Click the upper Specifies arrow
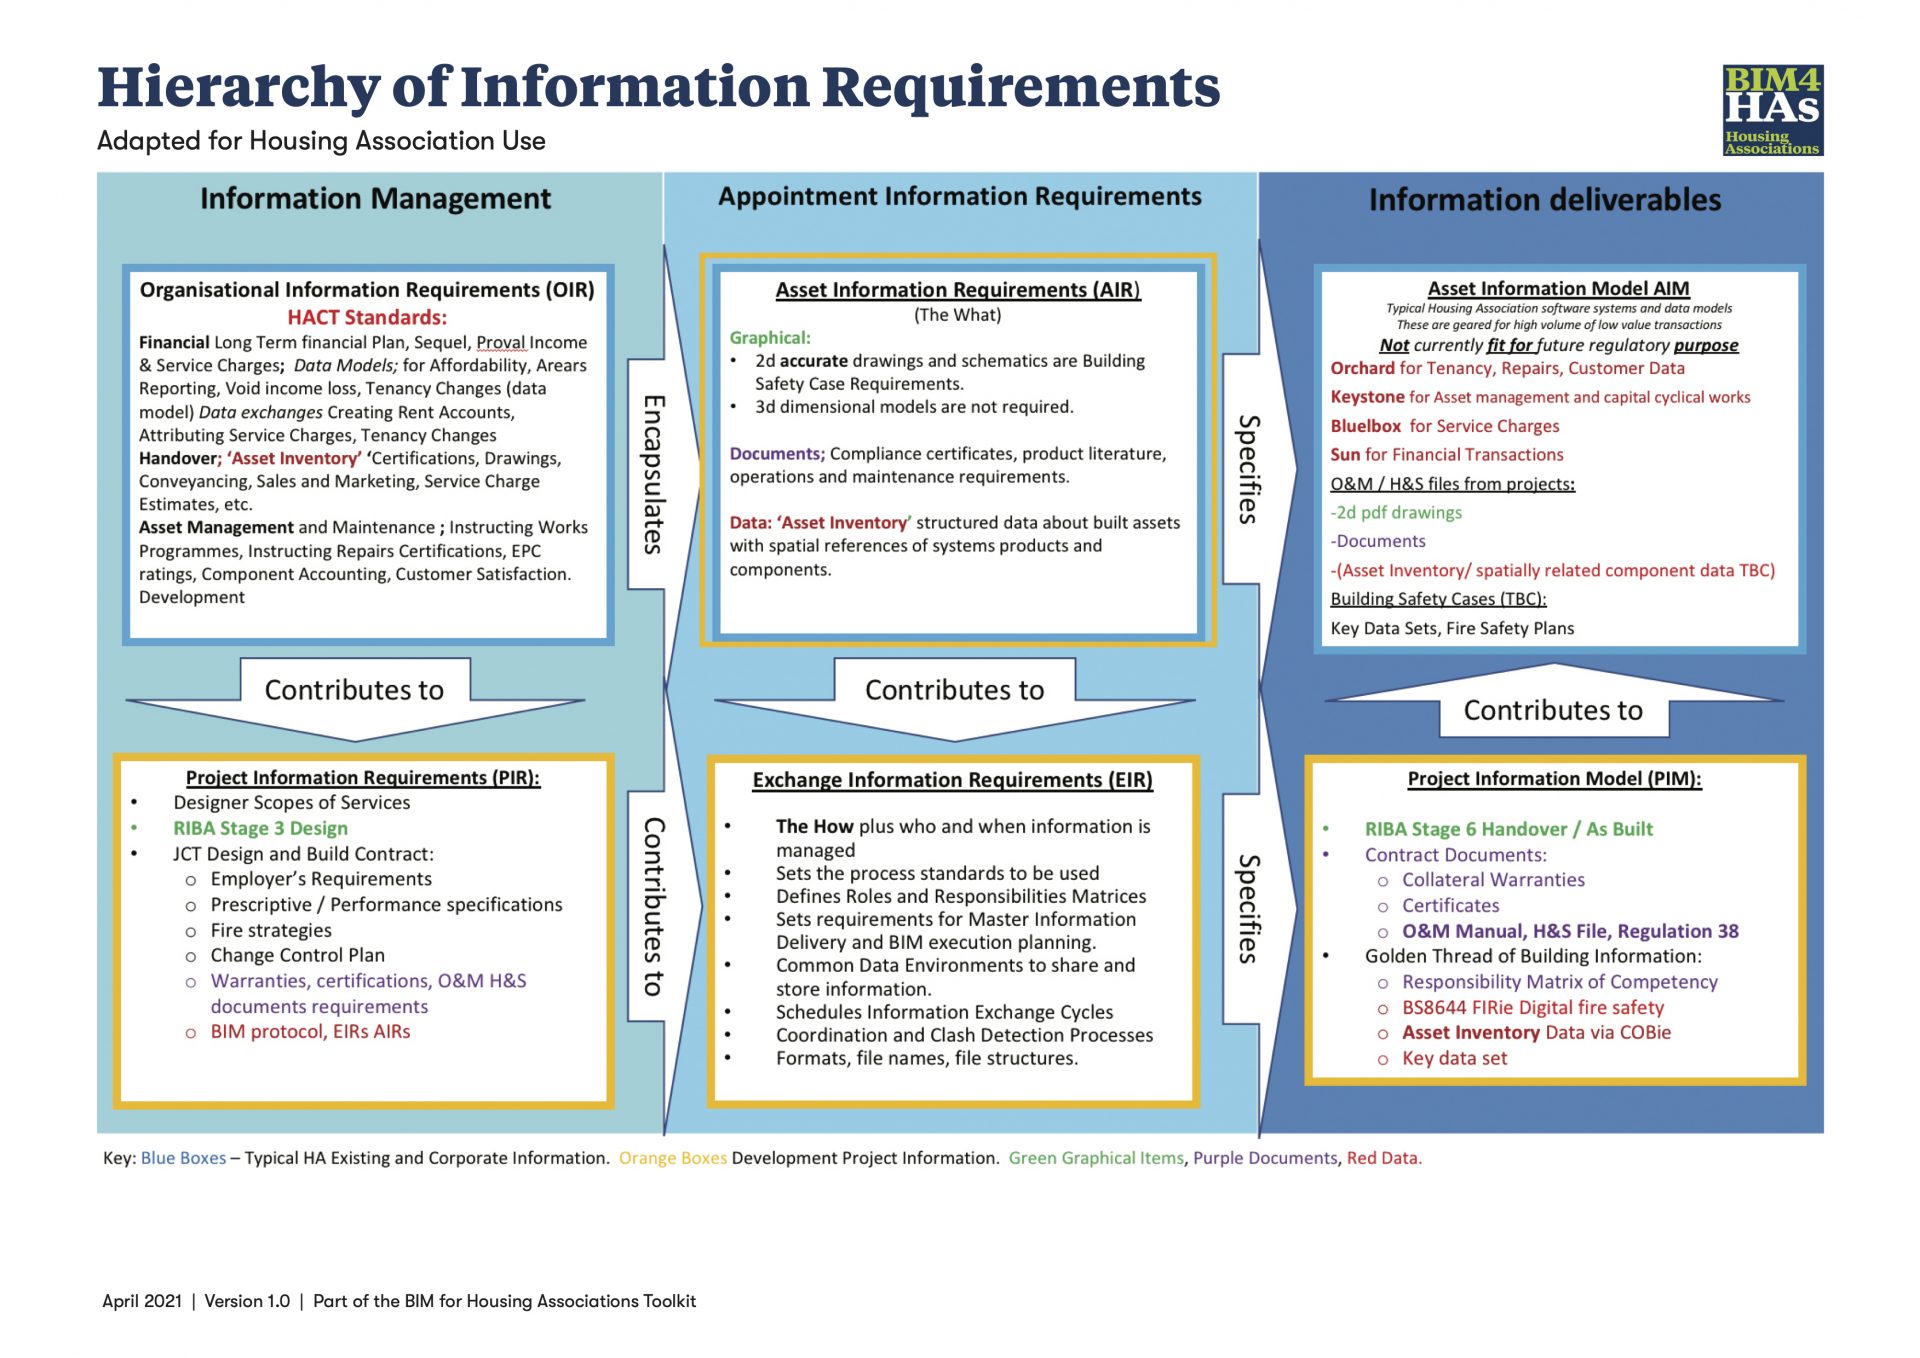1920x1358 pixels. 1247,469
